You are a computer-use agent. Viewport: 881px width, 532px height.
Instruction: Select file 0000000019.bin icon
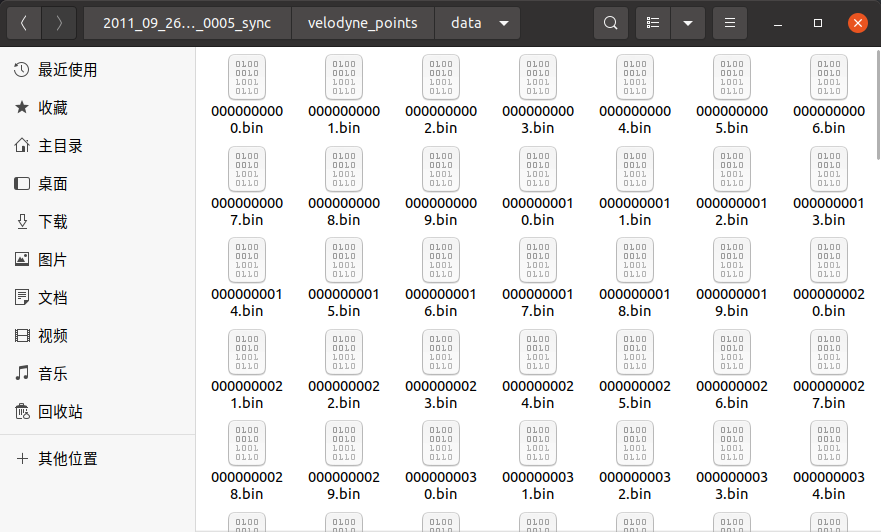[732, 261]
